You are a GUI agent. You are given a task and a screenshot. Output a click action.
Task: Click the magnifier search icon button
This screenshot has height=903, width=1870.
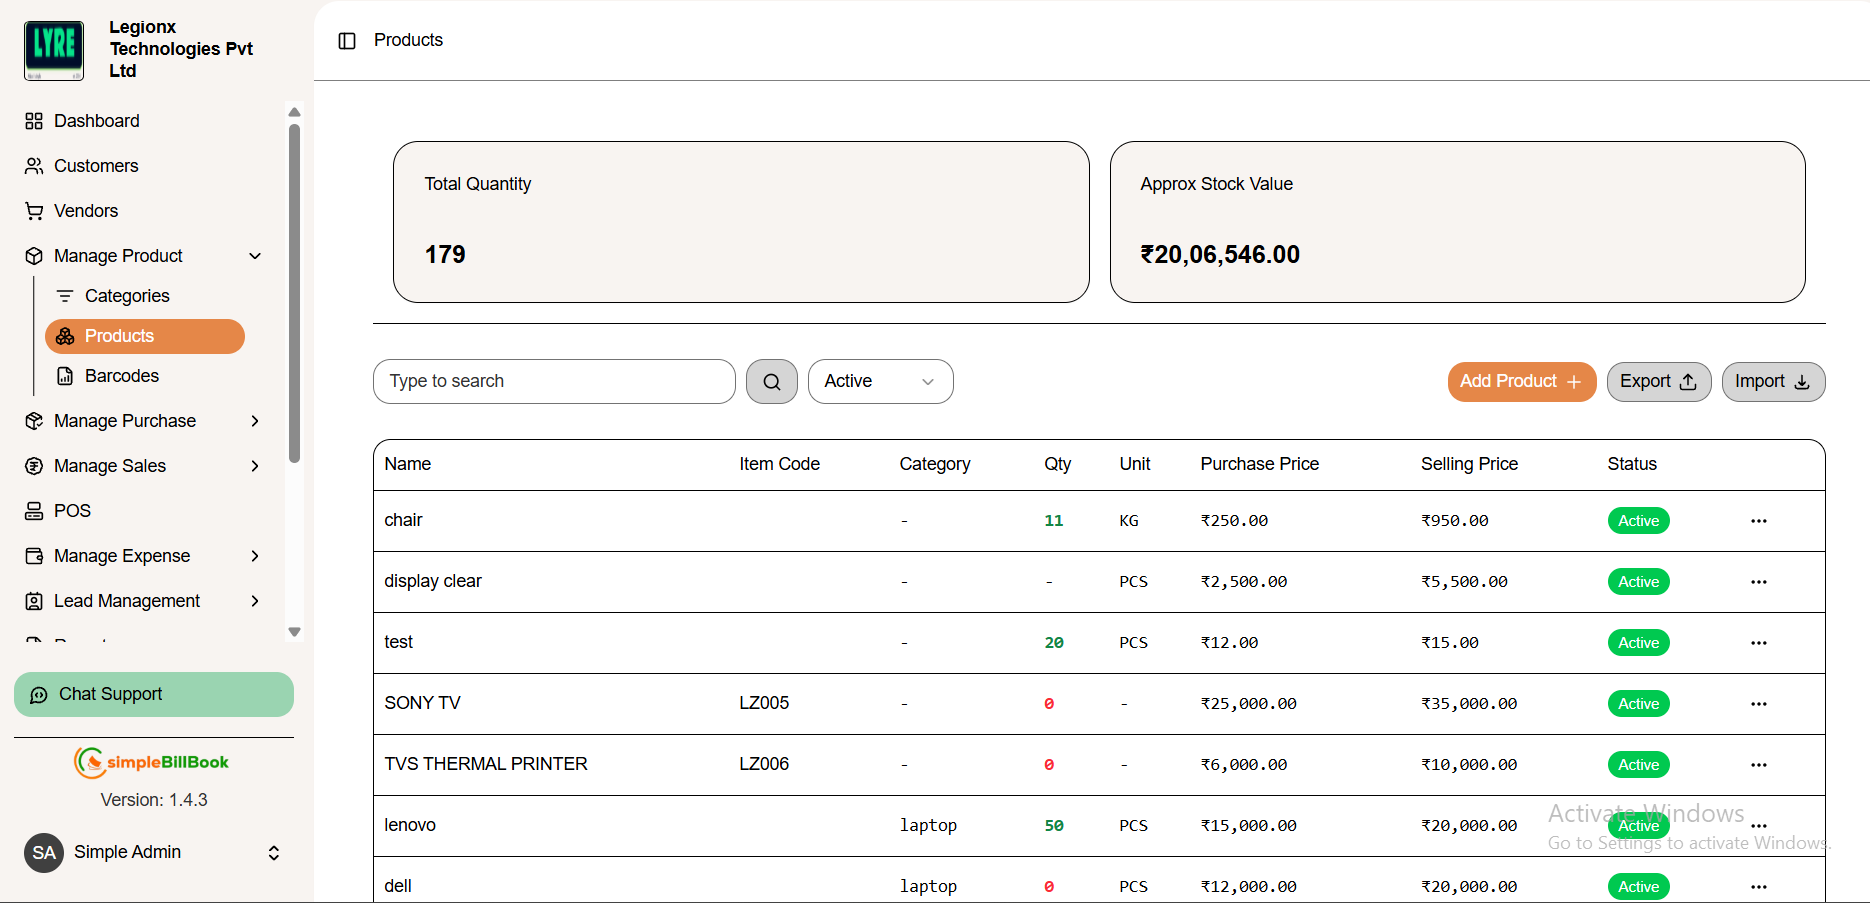click(x=771, y=382)
